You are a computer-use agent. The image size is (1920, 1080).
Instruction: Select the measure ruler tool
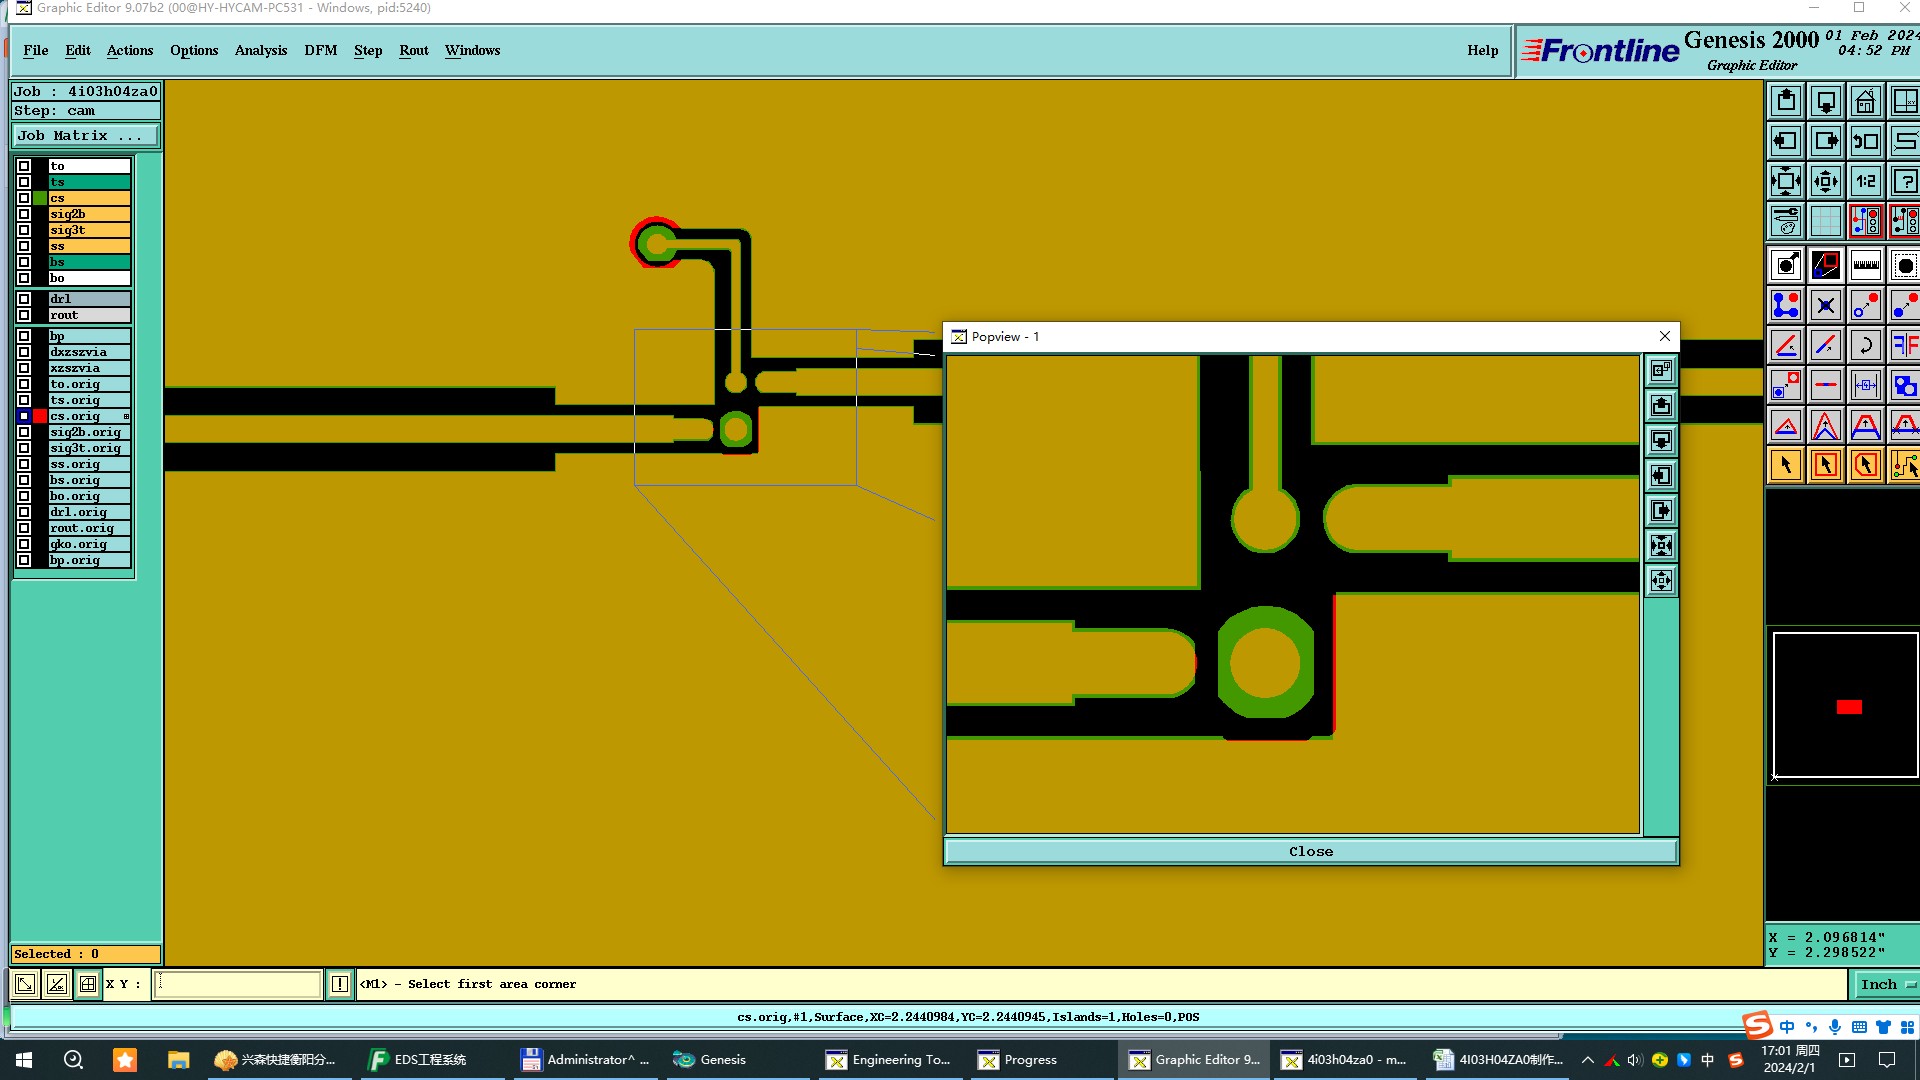pyautogui.click(x=1865, y=265)
